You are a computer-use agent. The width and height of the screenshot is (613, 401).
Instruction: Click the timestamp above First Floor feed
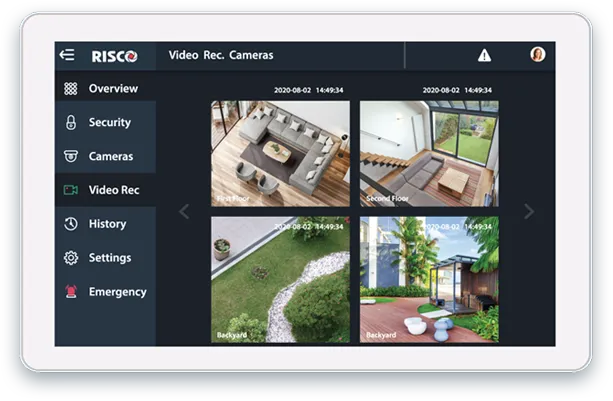(x=308, y=90)
